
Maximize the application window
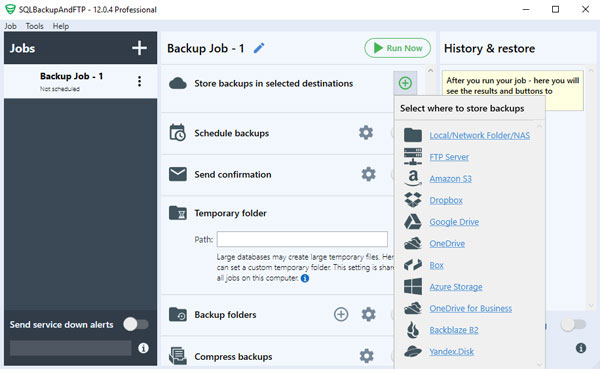(556, 9)
